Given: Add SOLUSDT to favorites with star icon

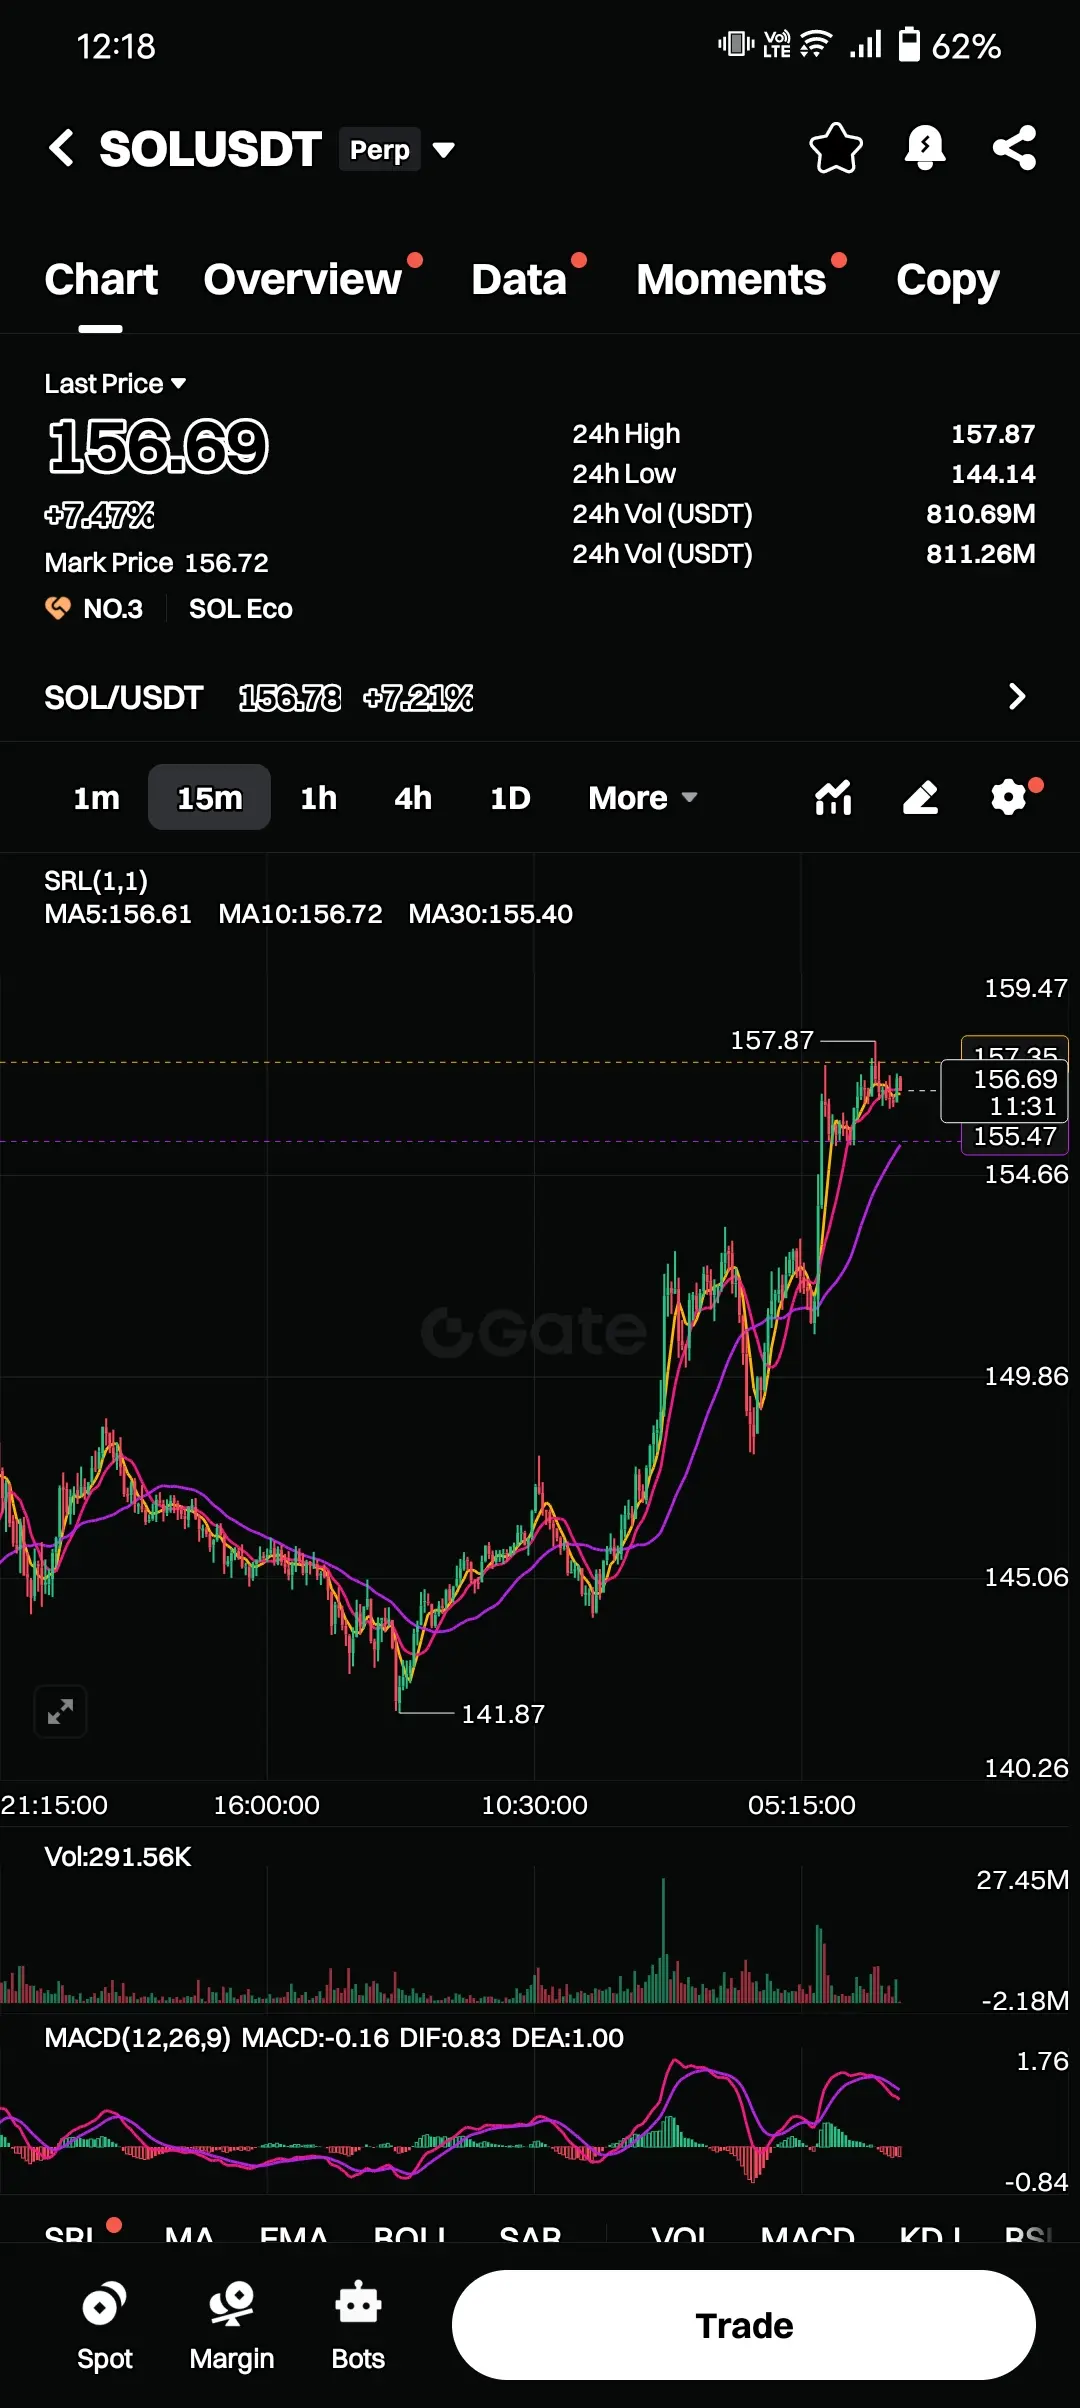Looking at the screenshot, I should (835, 148).
